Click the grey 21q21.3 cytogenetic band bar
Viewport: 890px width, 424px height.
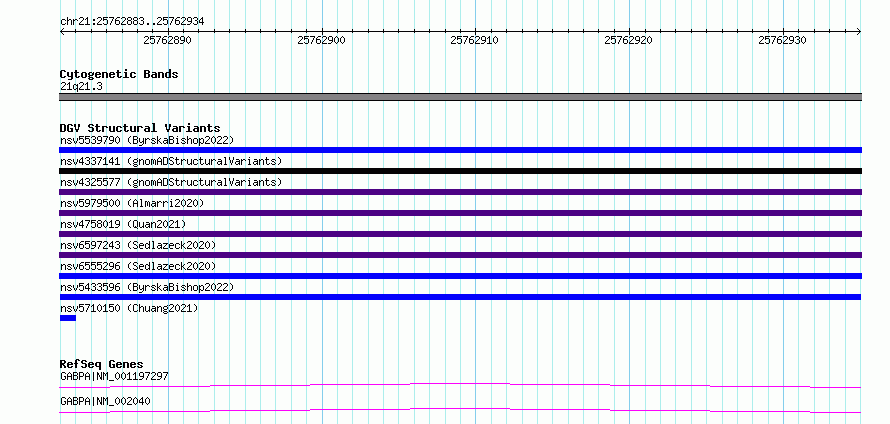click(x=460, y=97)
